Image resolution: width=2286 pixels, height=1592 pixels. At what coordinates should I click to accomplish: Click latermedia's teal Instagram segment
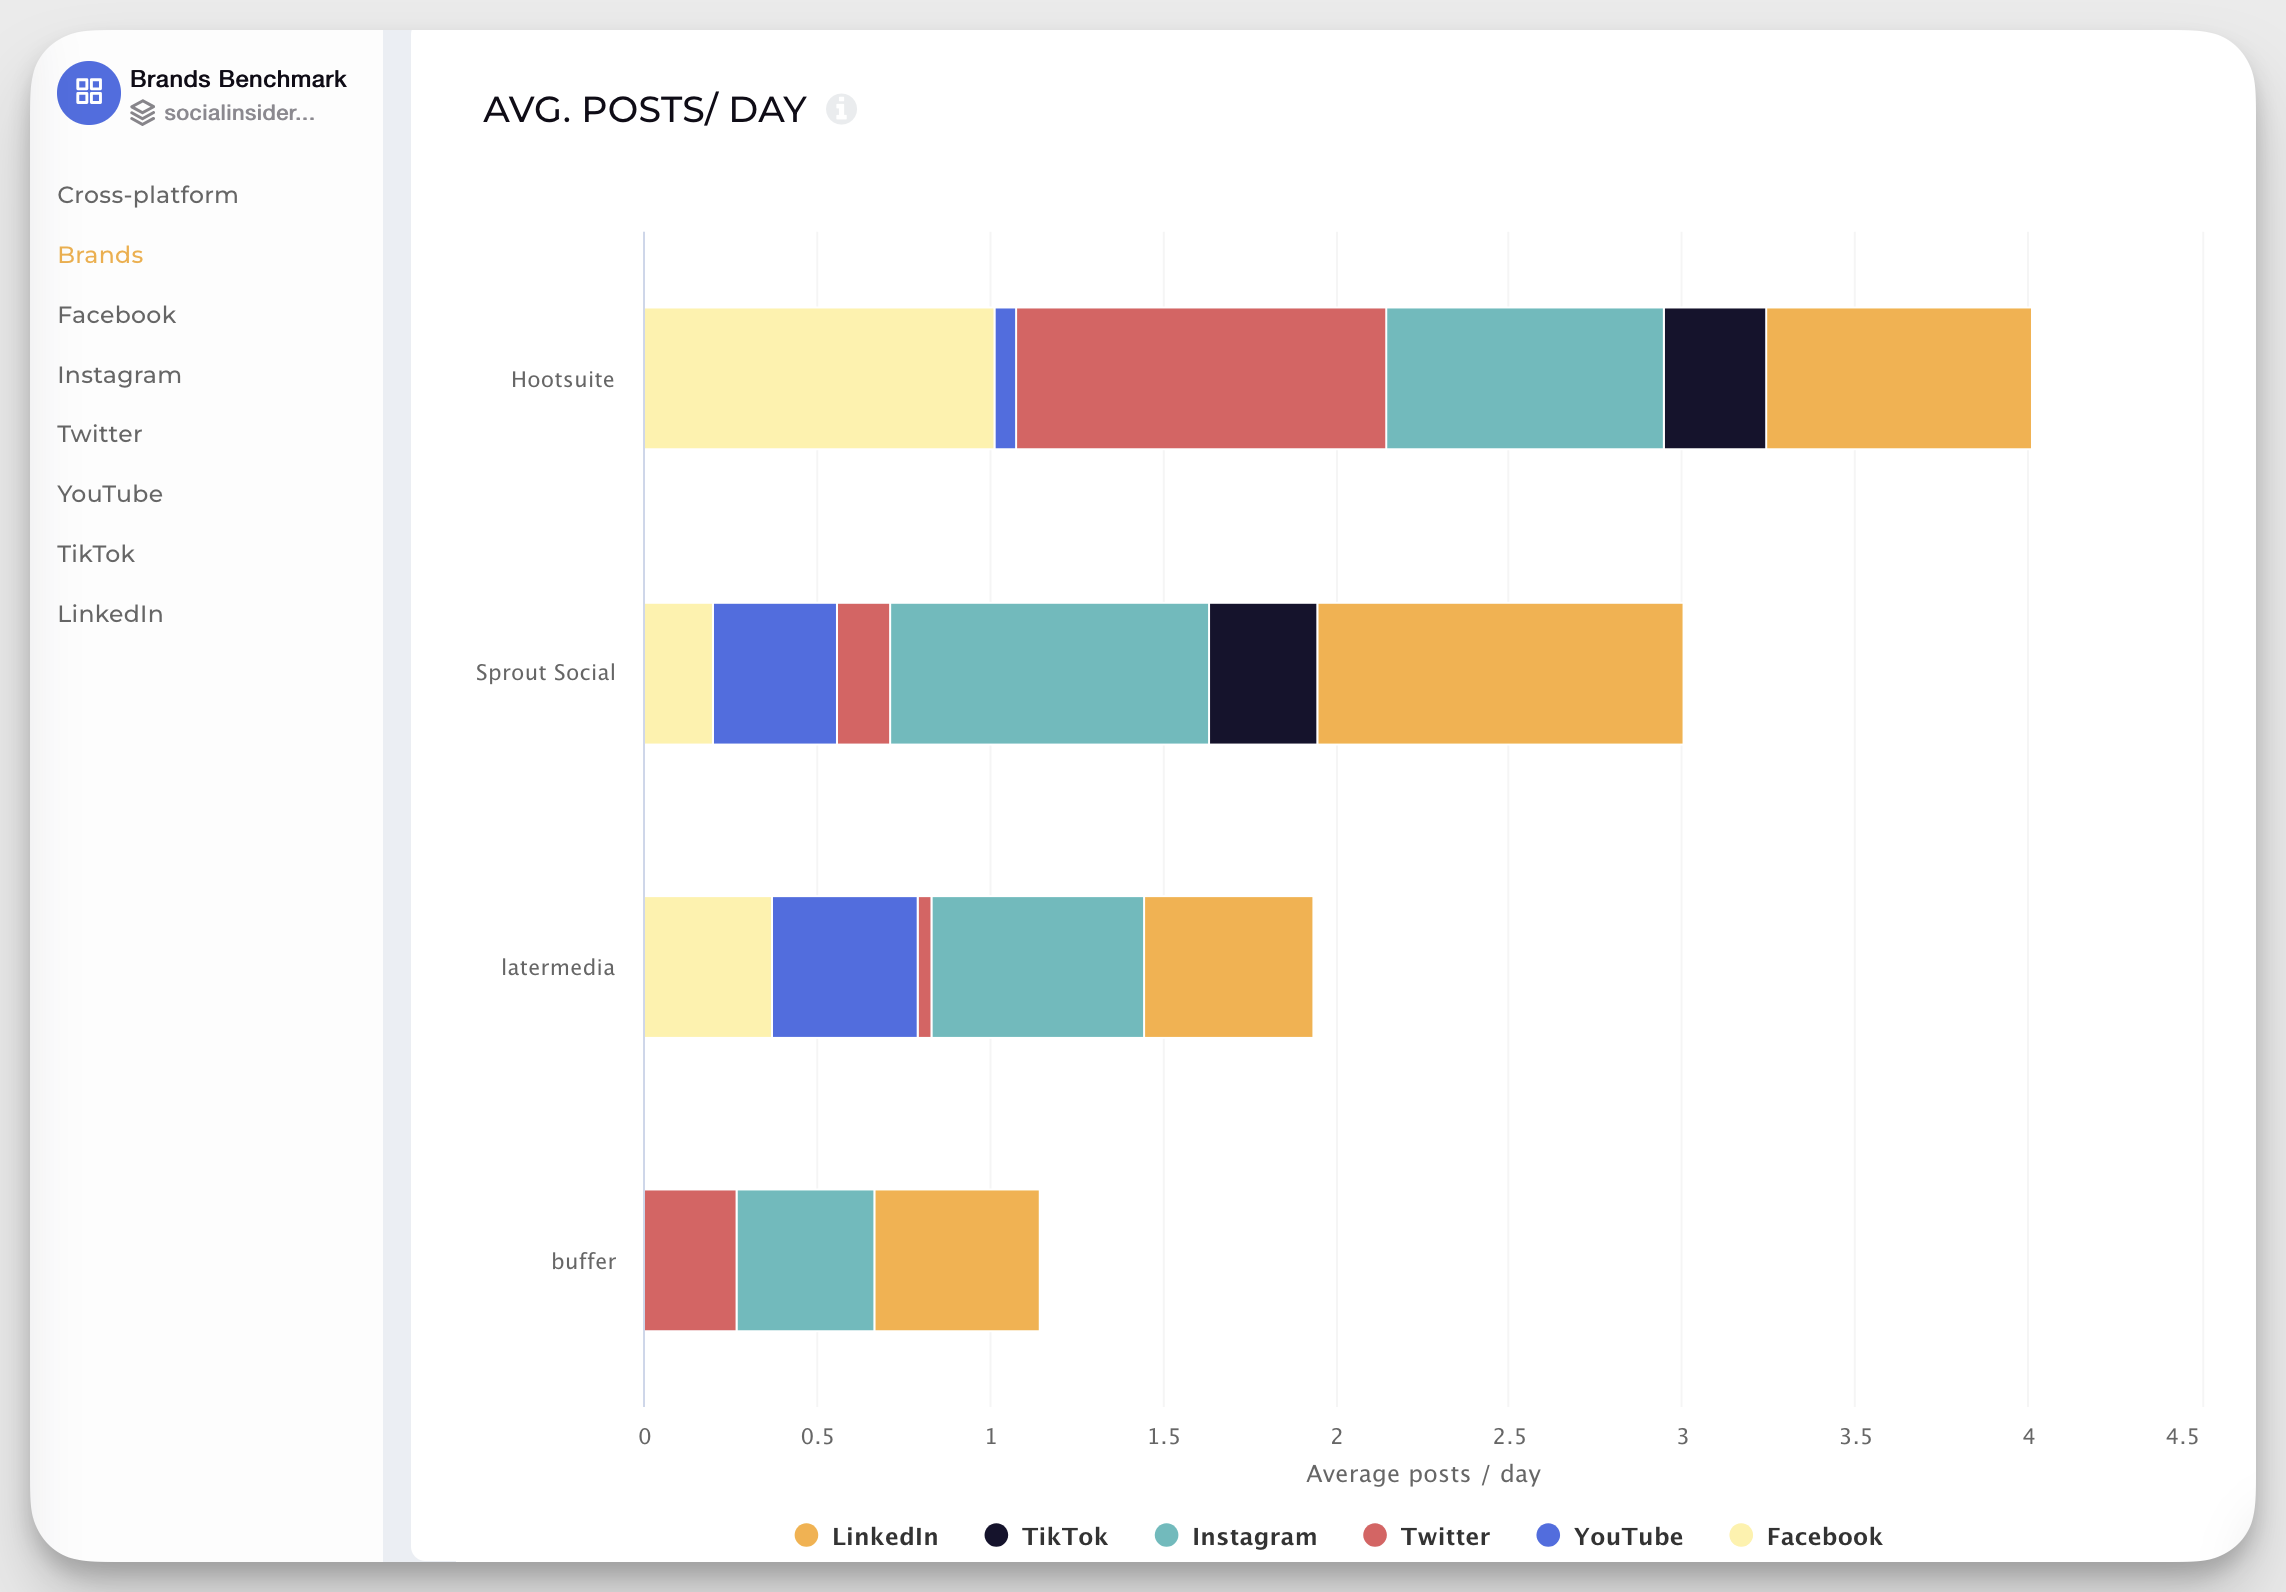(x=1038, y=967)
